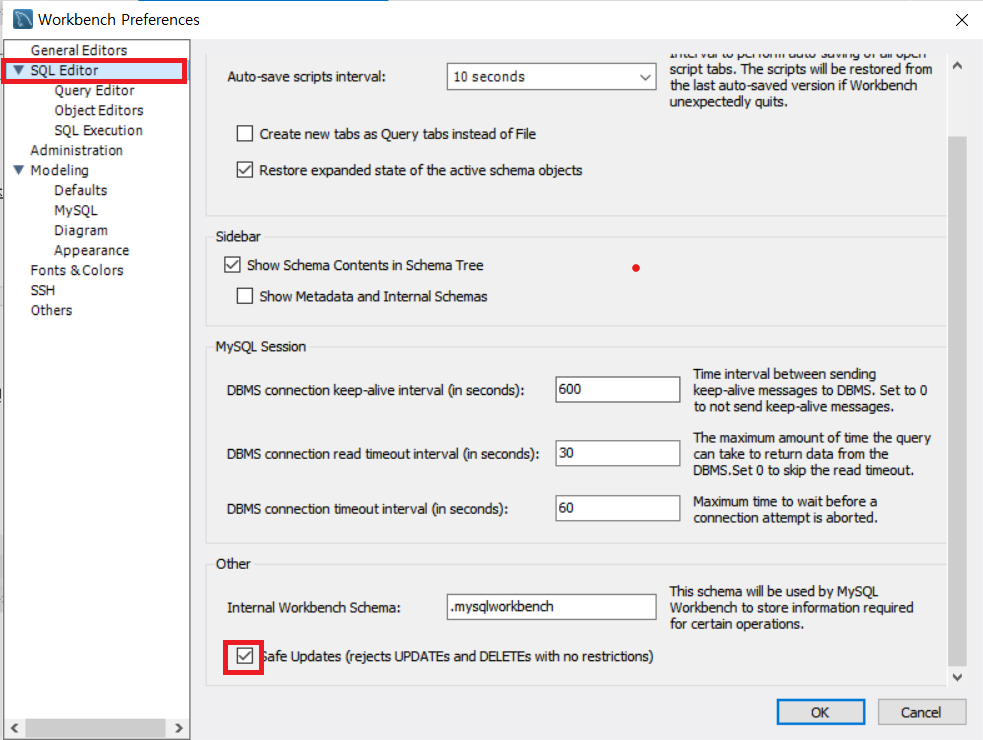Close the Workbench Preferences dialog
983x740 pixels.
[x=962, y=20]
